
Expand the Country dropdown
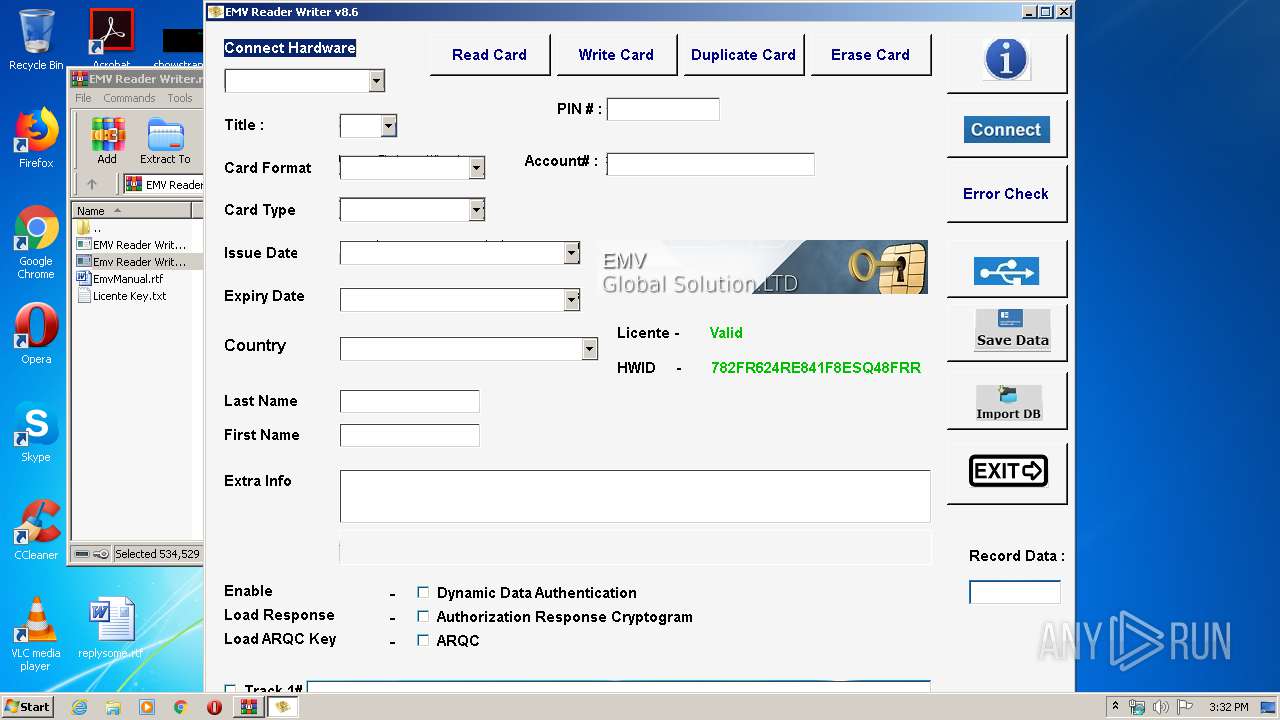click(590, 348)
